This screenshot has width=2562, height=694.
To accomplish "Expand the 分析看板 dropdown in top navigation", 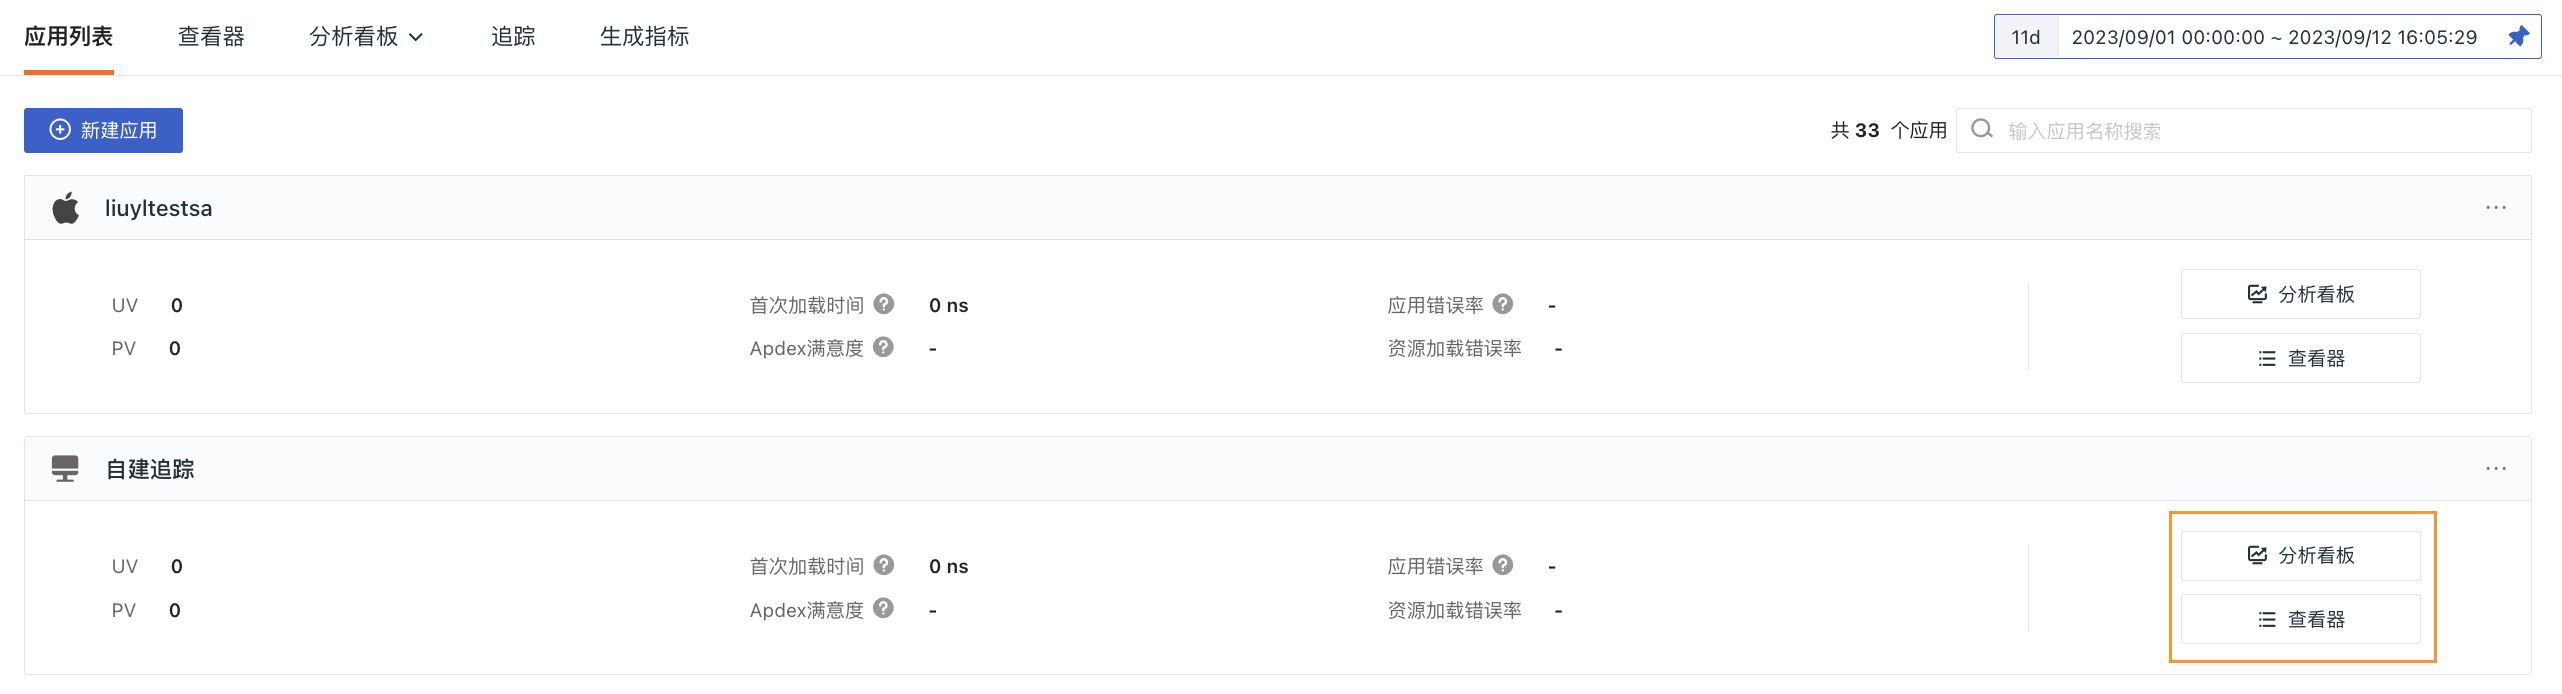I will [x=366, y=37].
